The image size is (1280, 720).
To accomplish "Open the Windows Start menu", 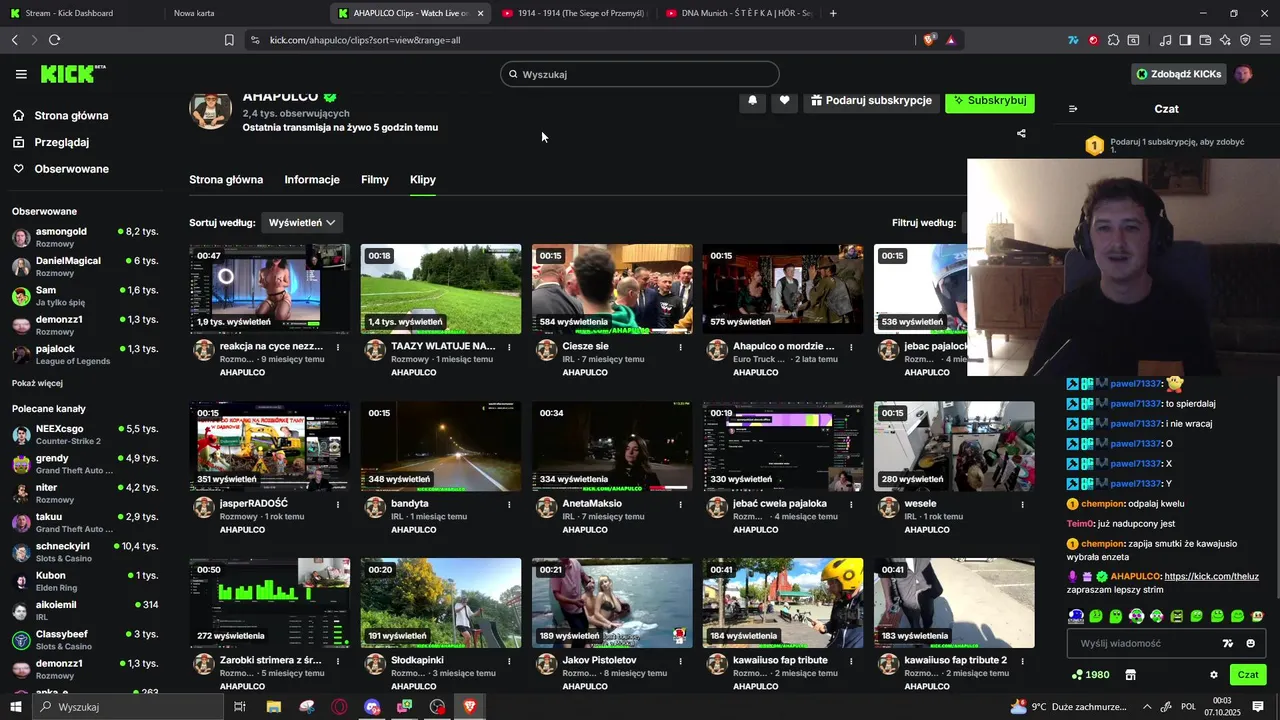I will [x=16, y=707].
